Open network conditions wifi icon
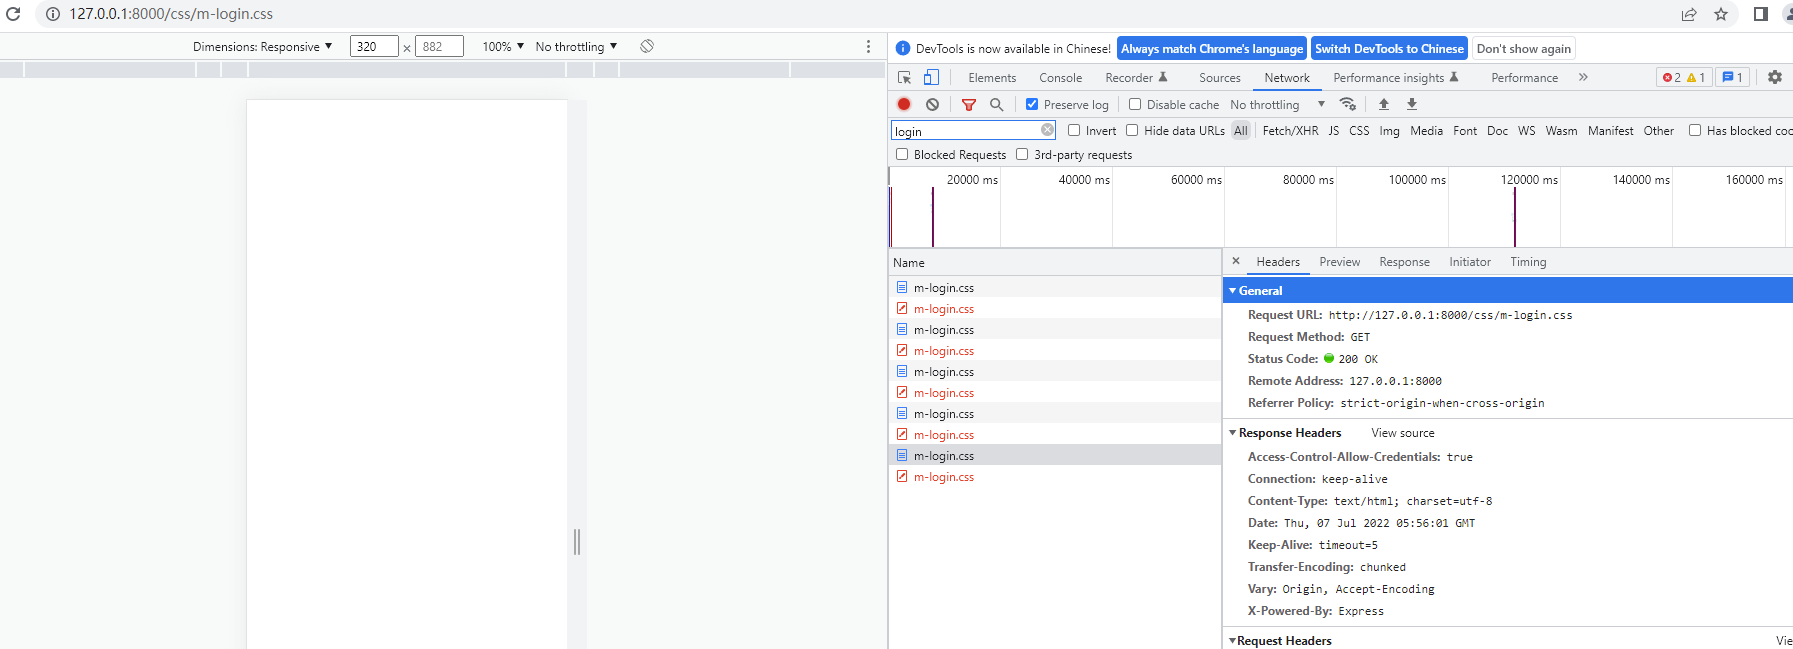This screenshot has width=1793, height=649. pos(1348,104)
